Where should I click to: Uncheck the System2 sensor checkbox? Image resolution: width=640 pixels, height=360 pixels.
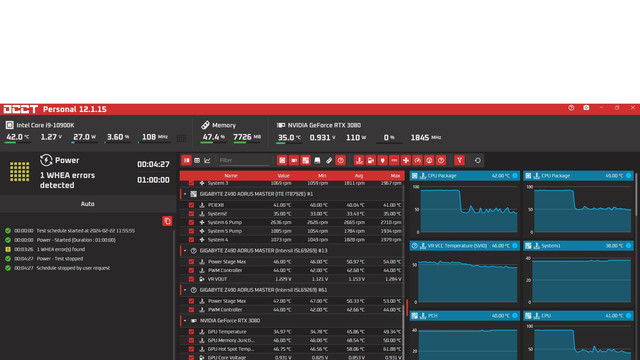tap(191, 213)
